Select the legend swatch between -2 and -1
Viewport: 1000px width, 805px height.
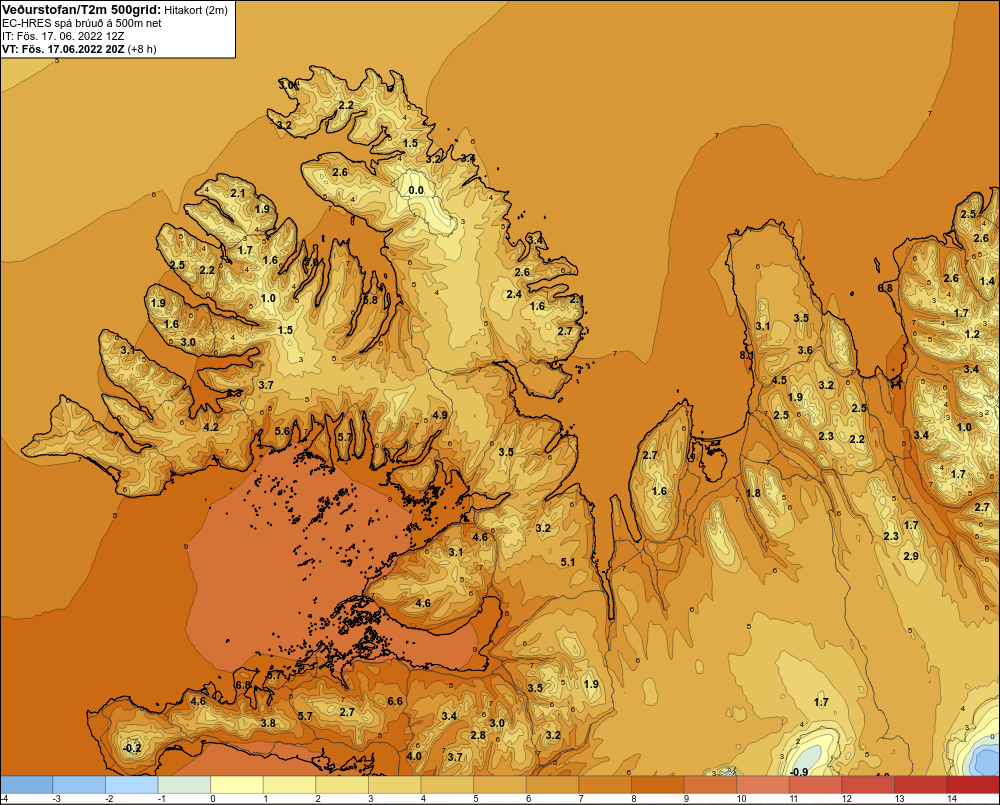click(x=132, y=785)
